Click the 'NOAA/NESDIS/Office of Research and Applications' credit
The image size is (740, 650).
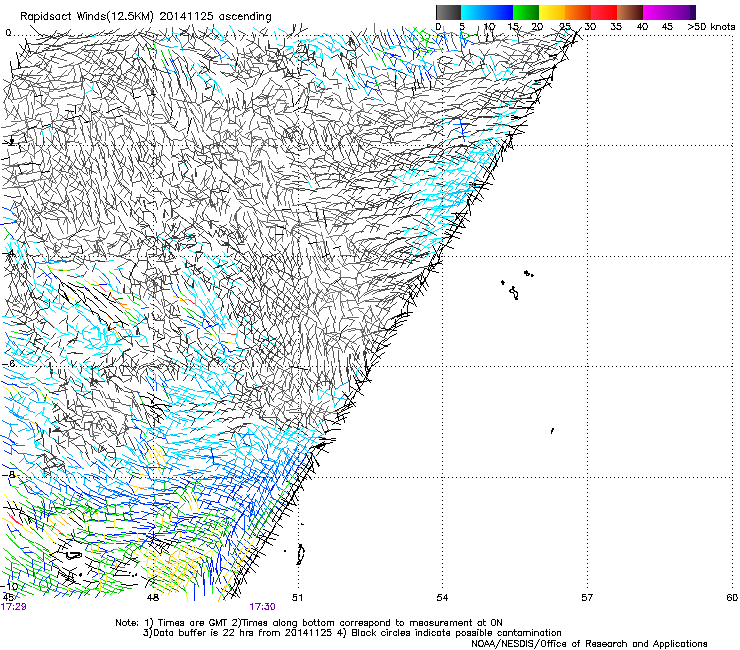coord(589,644)
